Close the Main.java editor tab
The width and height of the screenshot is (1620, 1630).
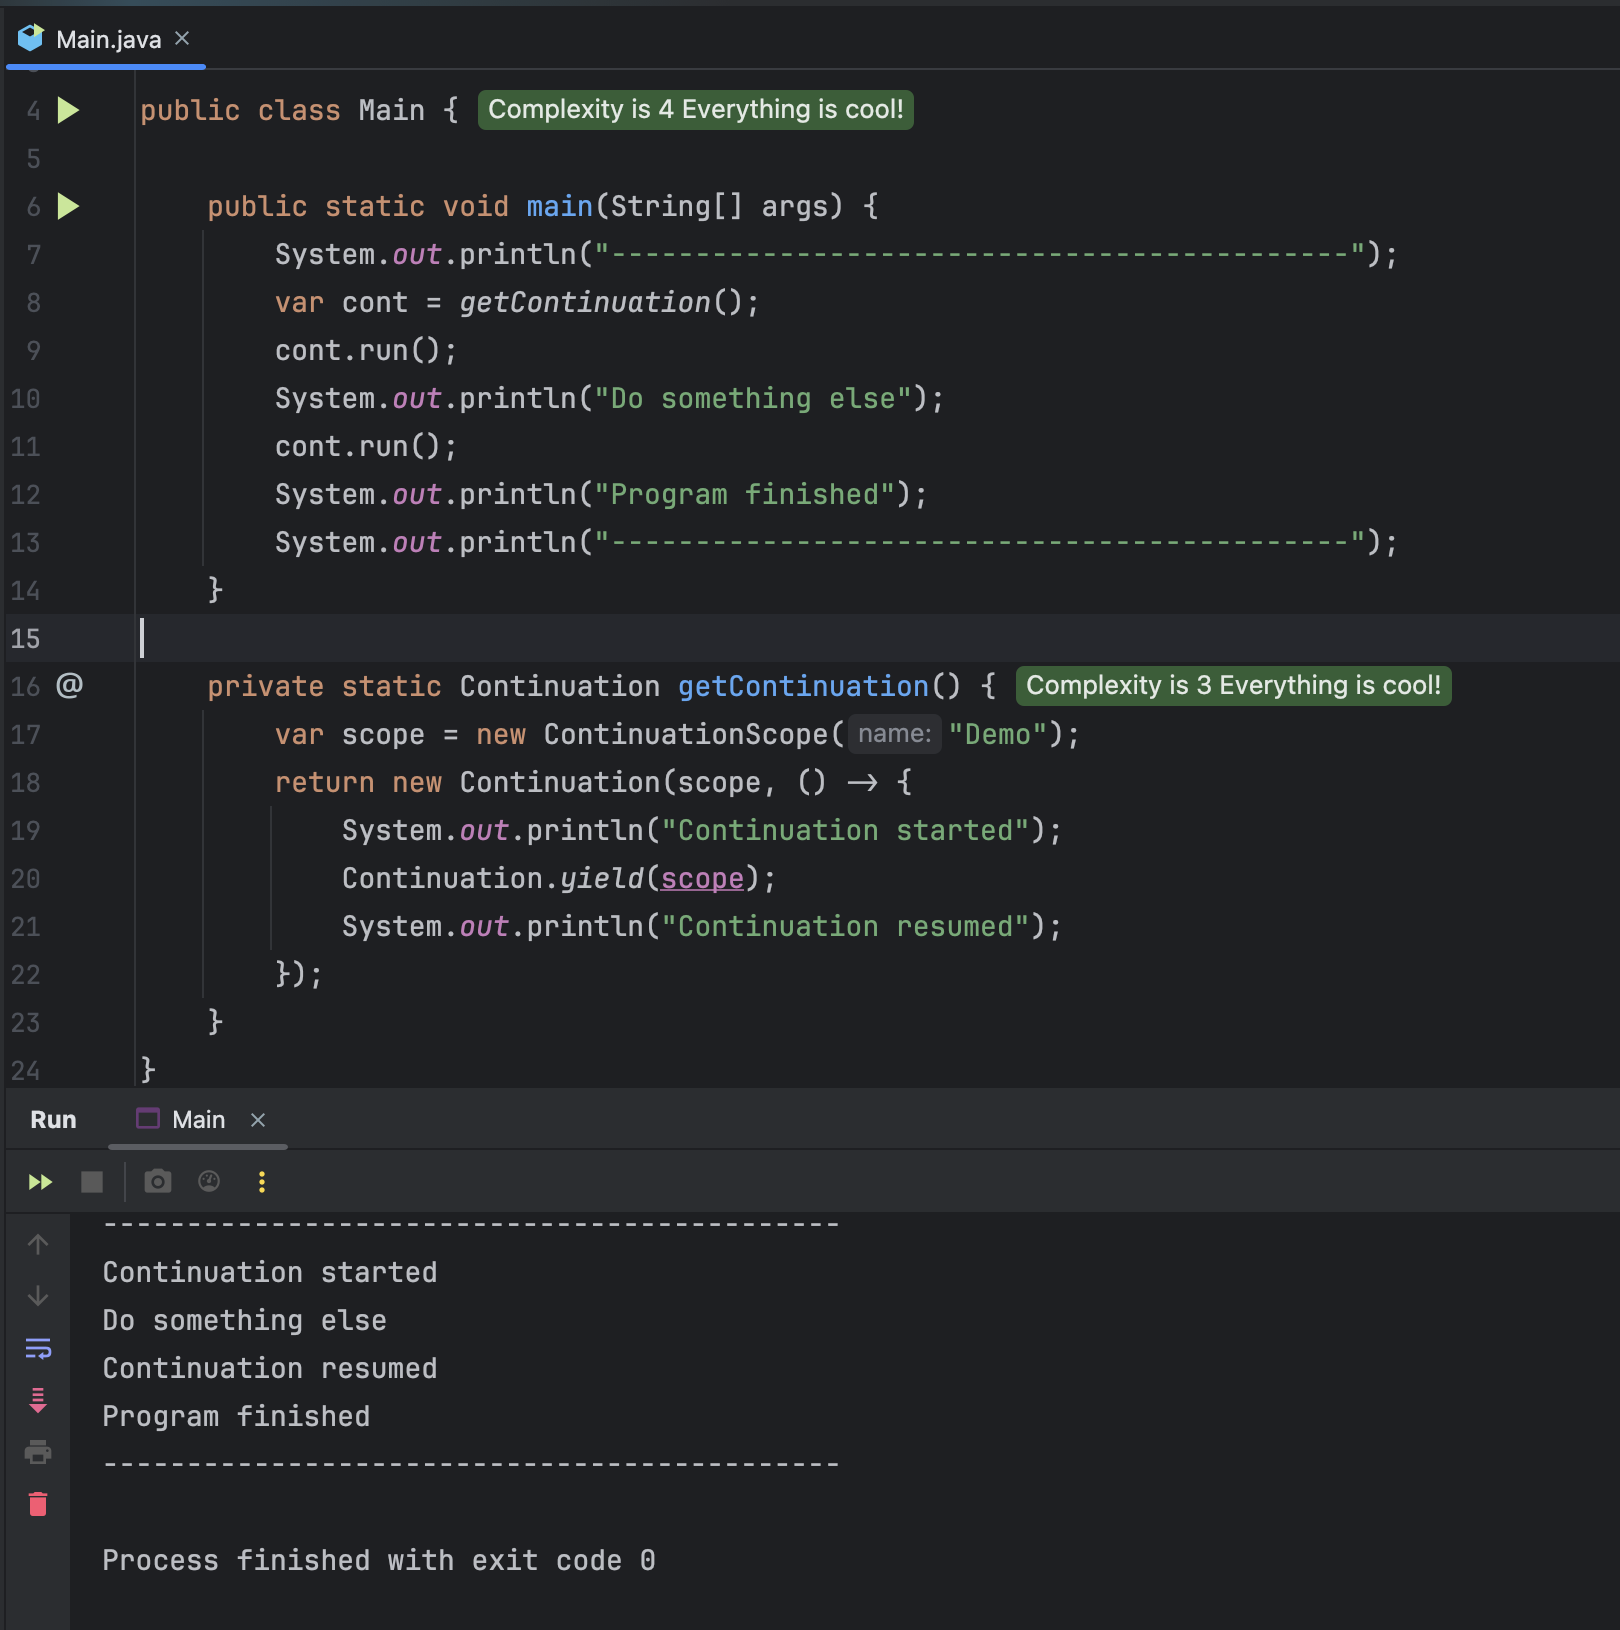pos(182,38)
